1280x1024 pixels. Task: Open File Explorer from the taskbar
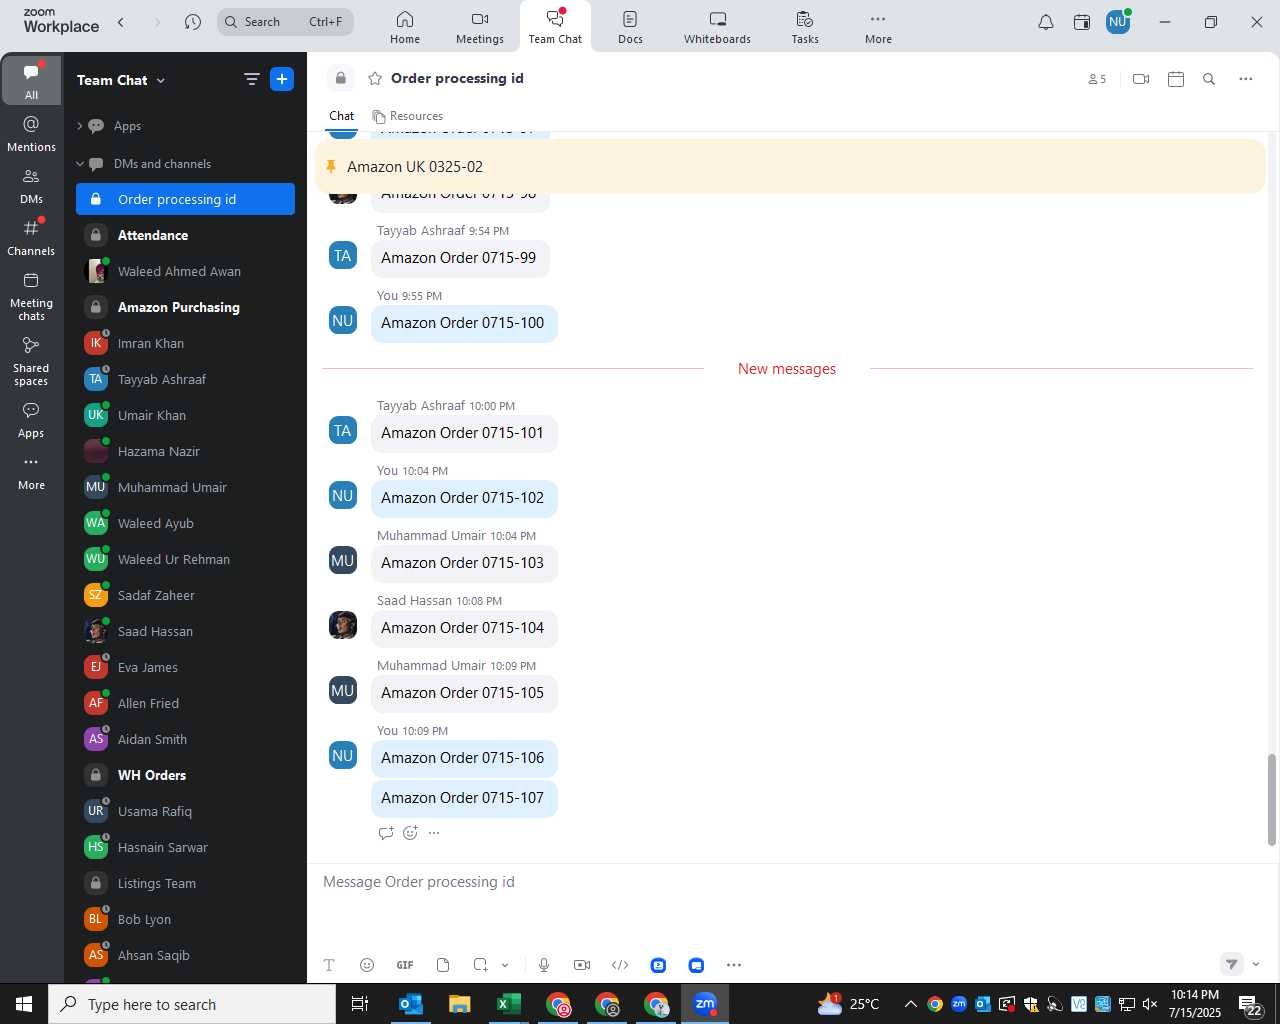(460, 1004)
